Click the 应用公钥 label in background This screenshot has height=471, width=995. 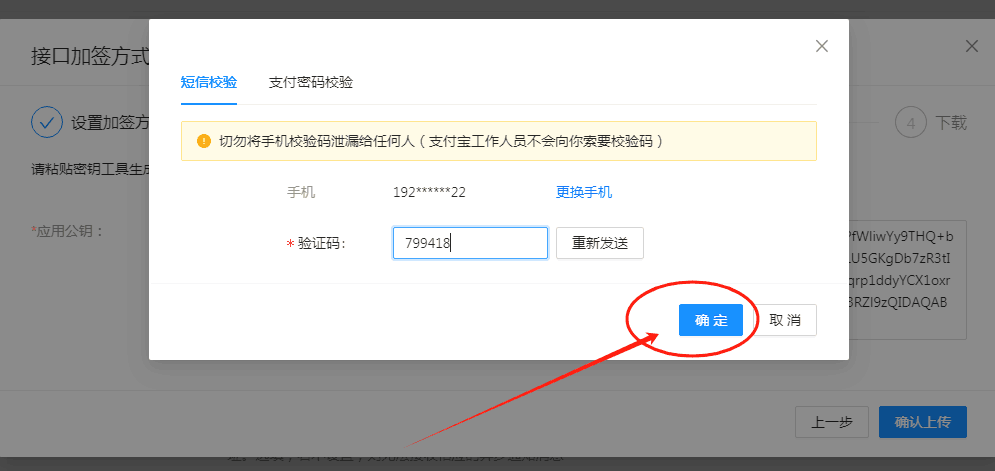click(67, 231)
